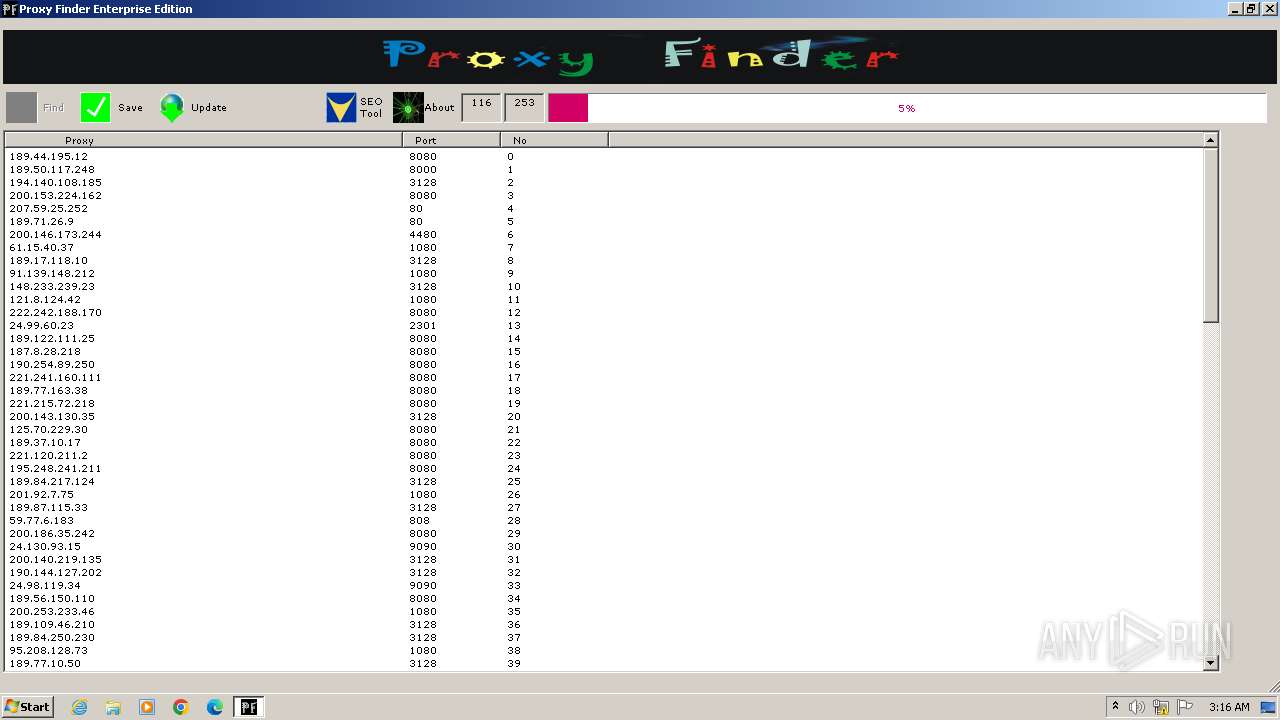Click the counter field showing 253
The width and height of the screenshot is (1280, 720).
click(524, 107)
